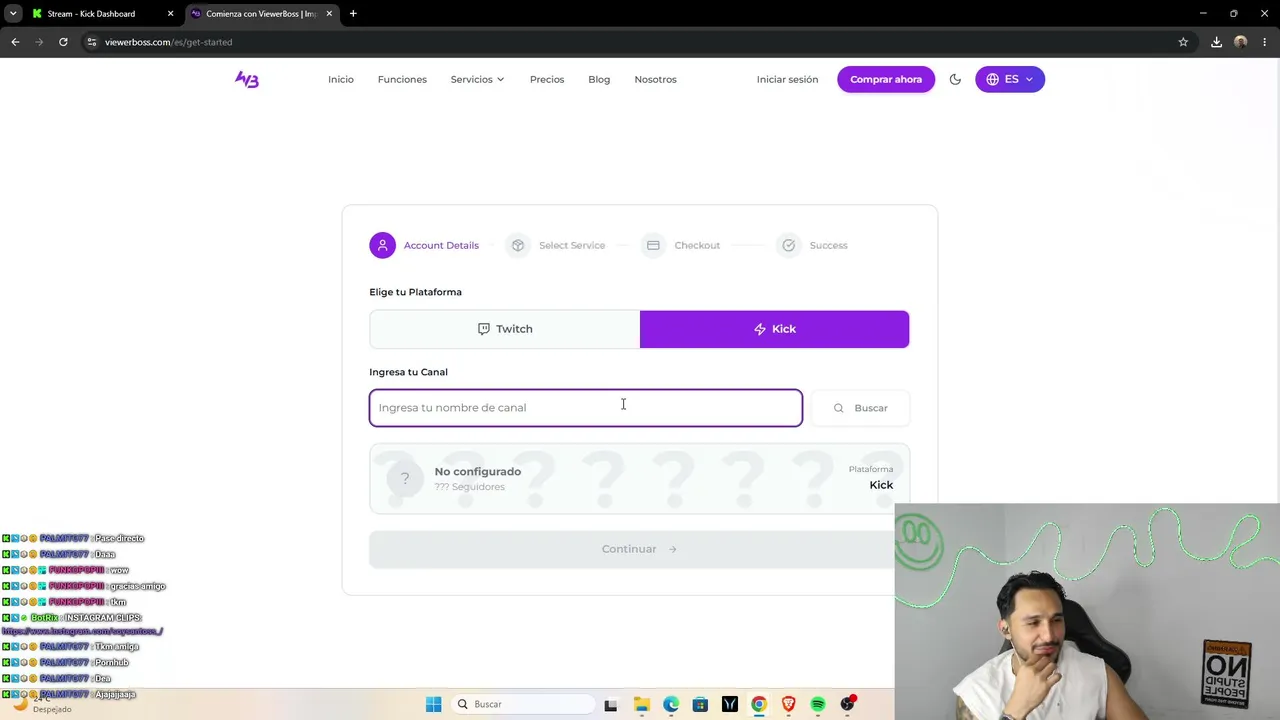
Task: Launch Microsoft Edge from the taskbar
Action: [671, 704]
